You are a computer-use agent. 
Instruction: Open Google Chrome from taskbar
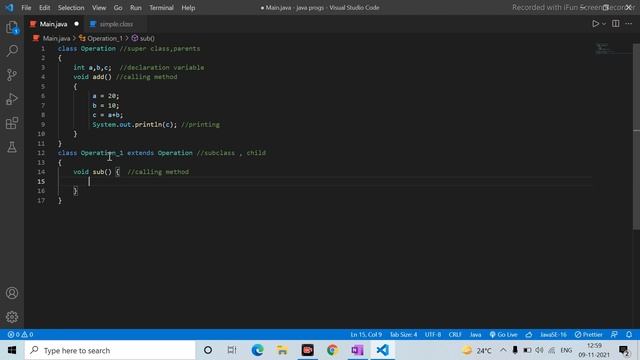(332, 350)
